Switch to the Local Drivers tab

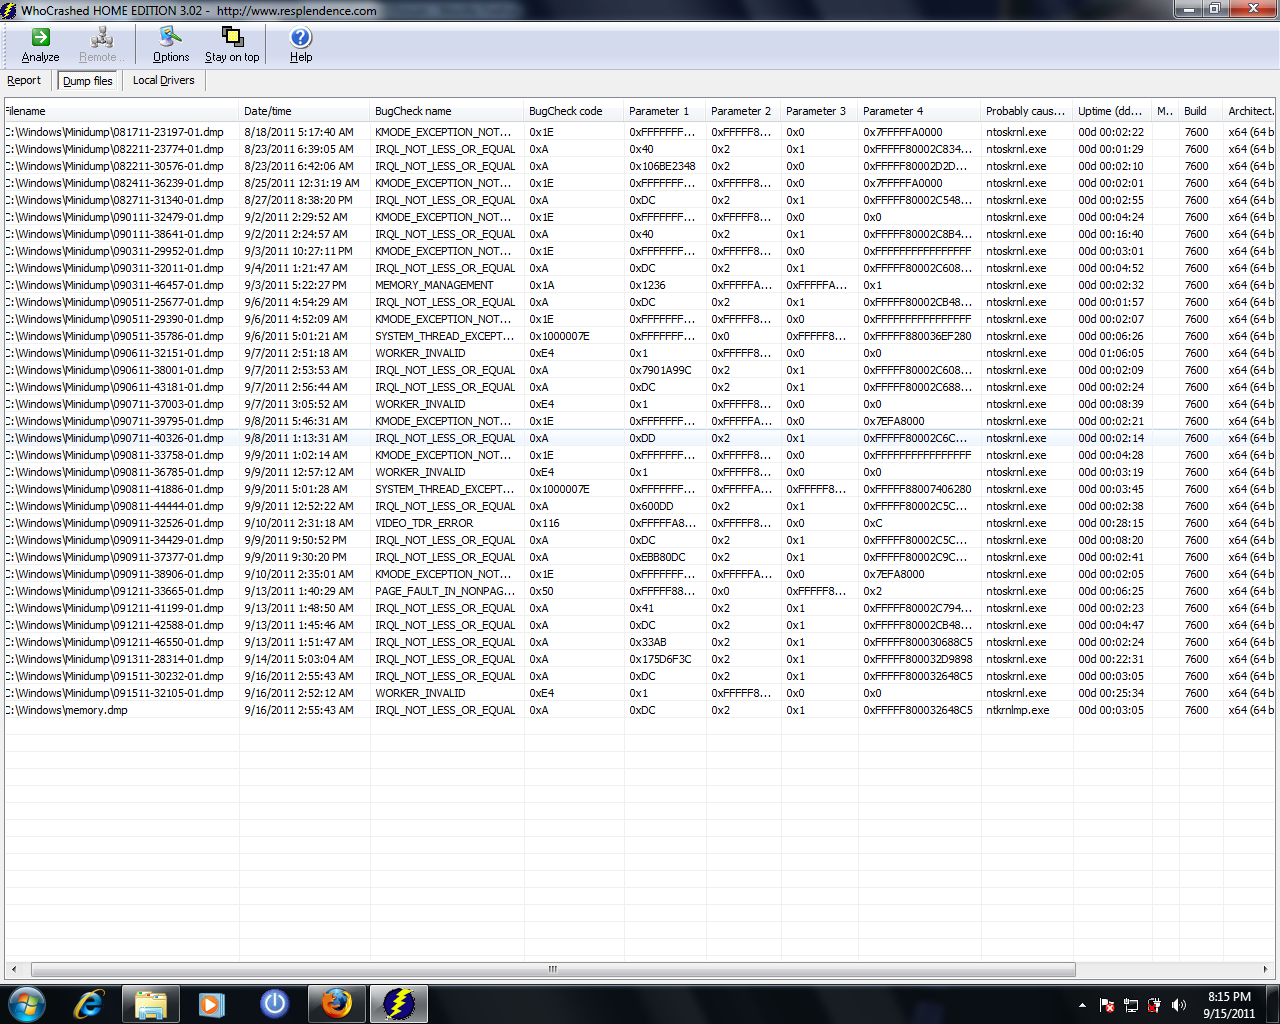point(164,81)
